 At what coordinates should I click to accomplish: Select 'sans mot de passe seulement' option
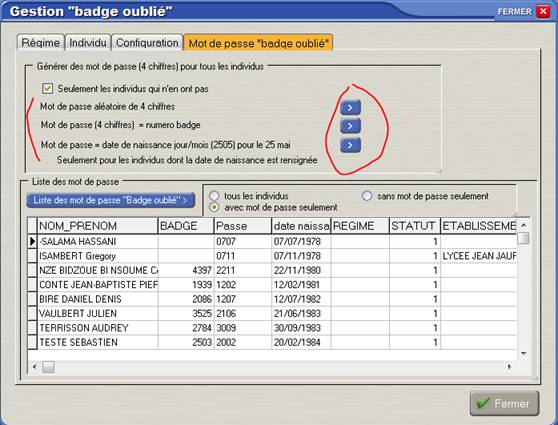click(367, 195)
